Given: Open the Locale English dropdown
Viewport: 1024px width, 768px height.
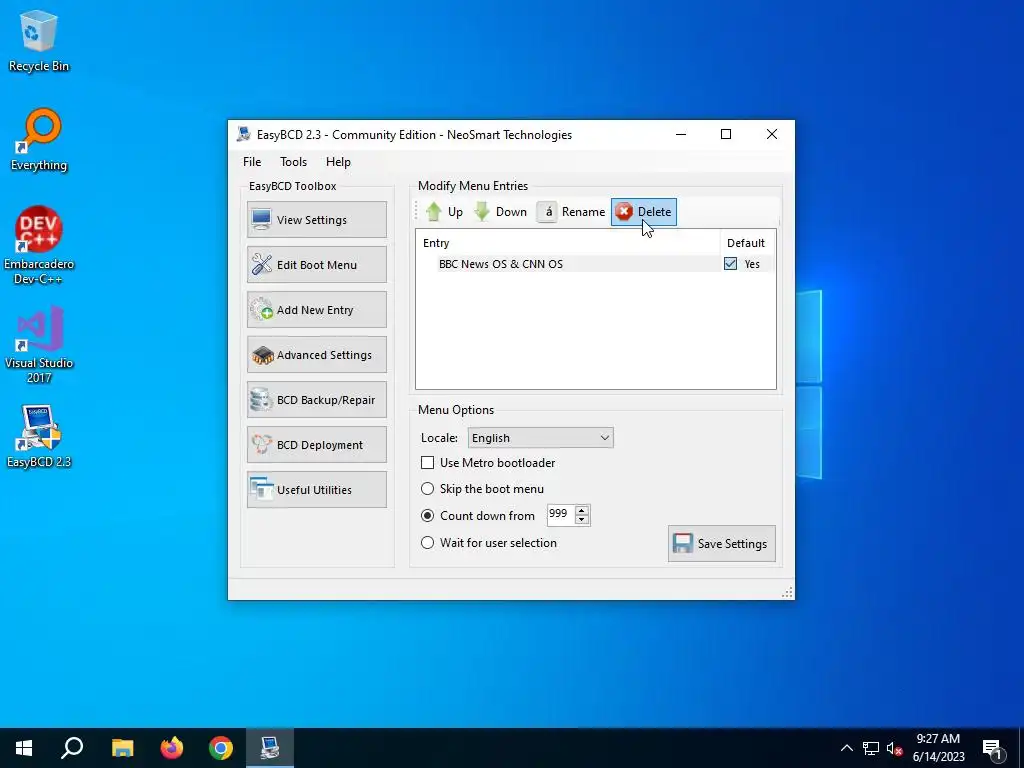Looking at the screenshot, I should tap(541, 438).
